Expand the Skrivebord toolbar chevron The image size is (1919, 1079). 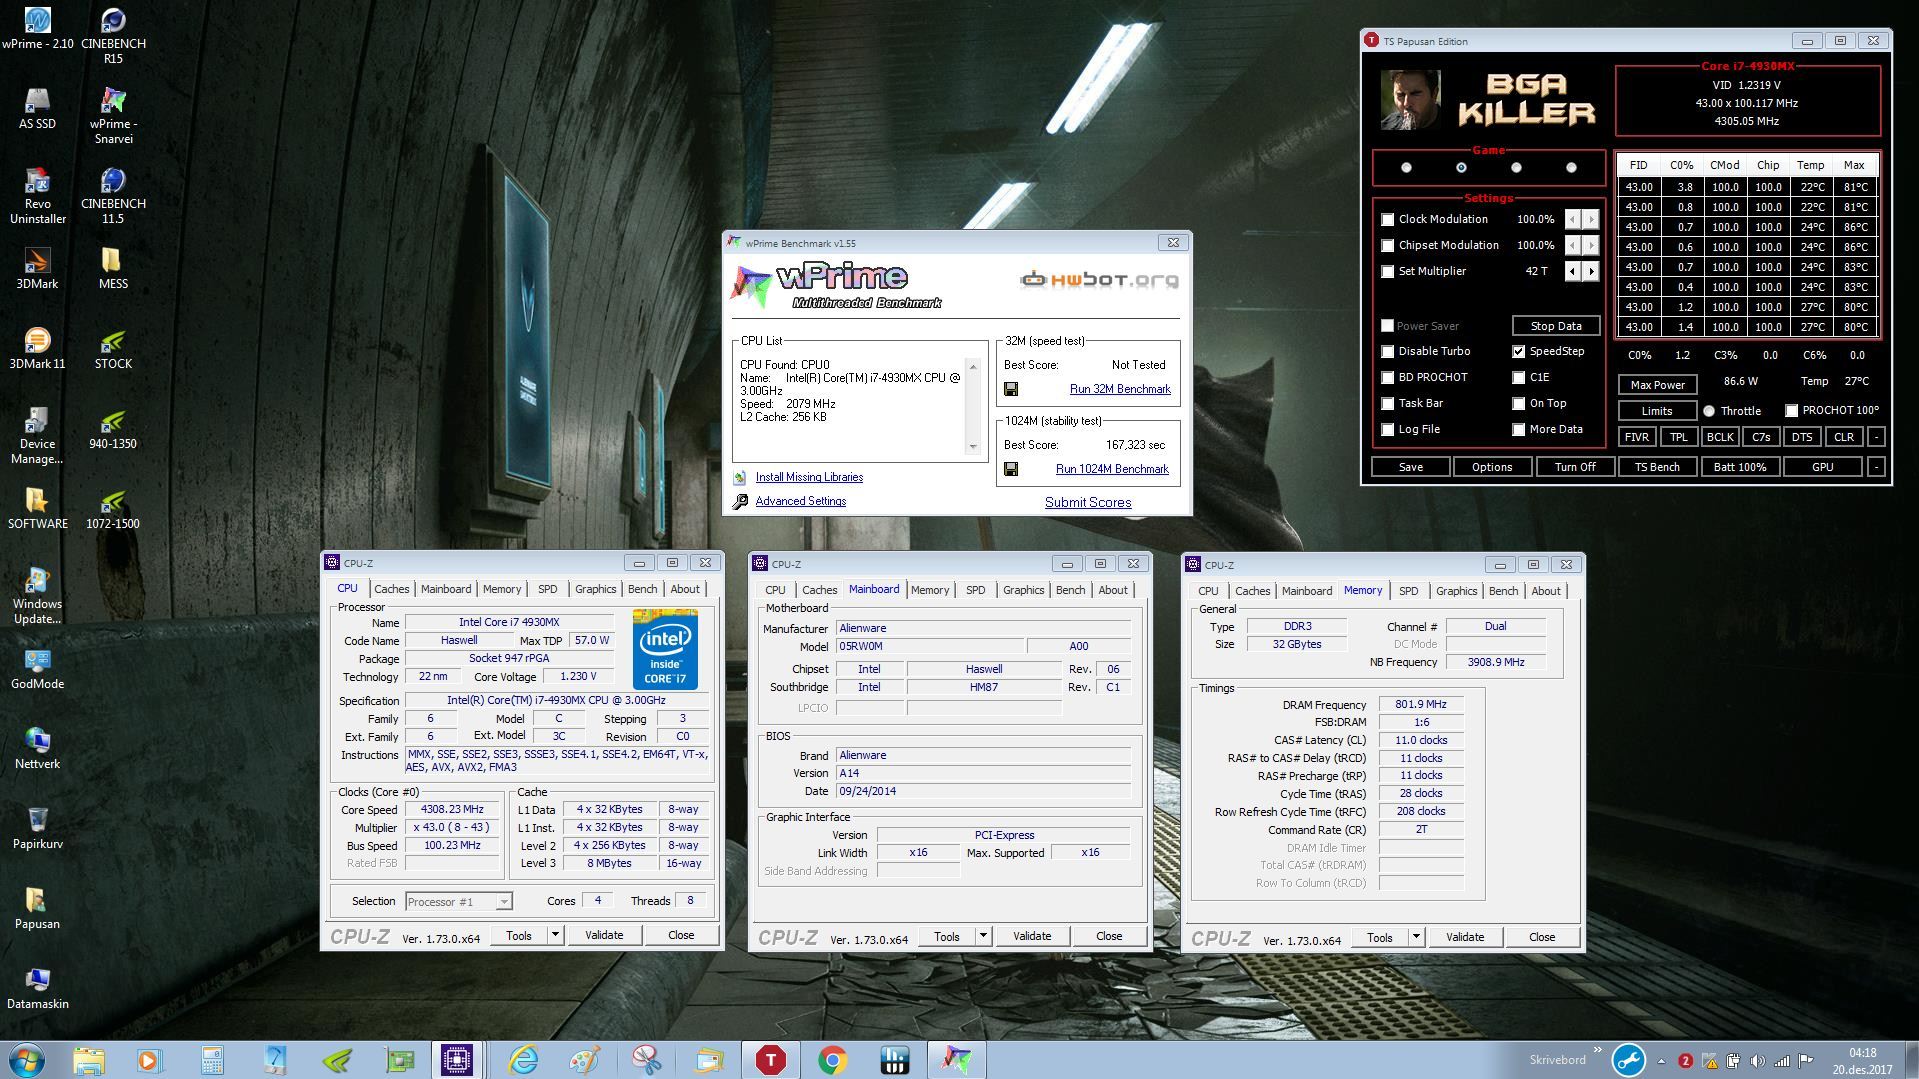click(x=1597, y=1052)
